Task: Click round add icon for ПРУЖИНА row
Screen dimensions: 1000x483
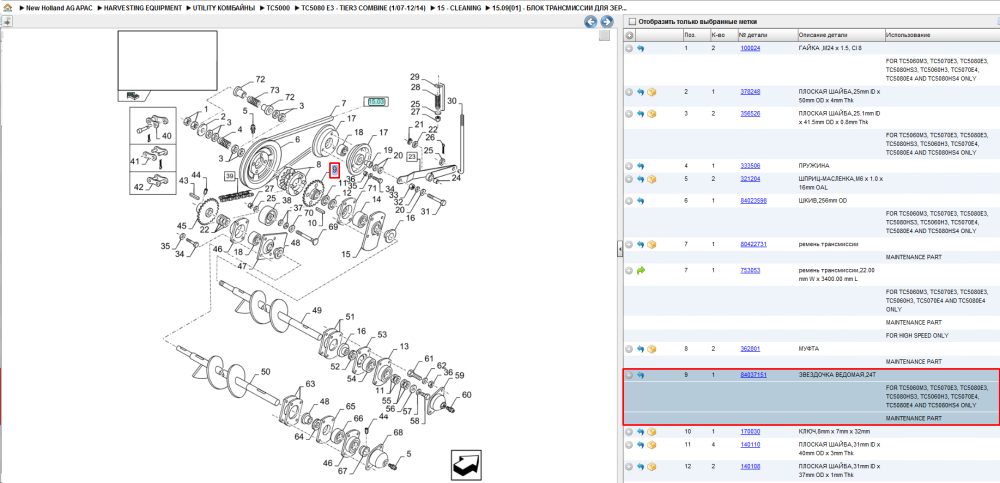Action: tap(629, 166)
